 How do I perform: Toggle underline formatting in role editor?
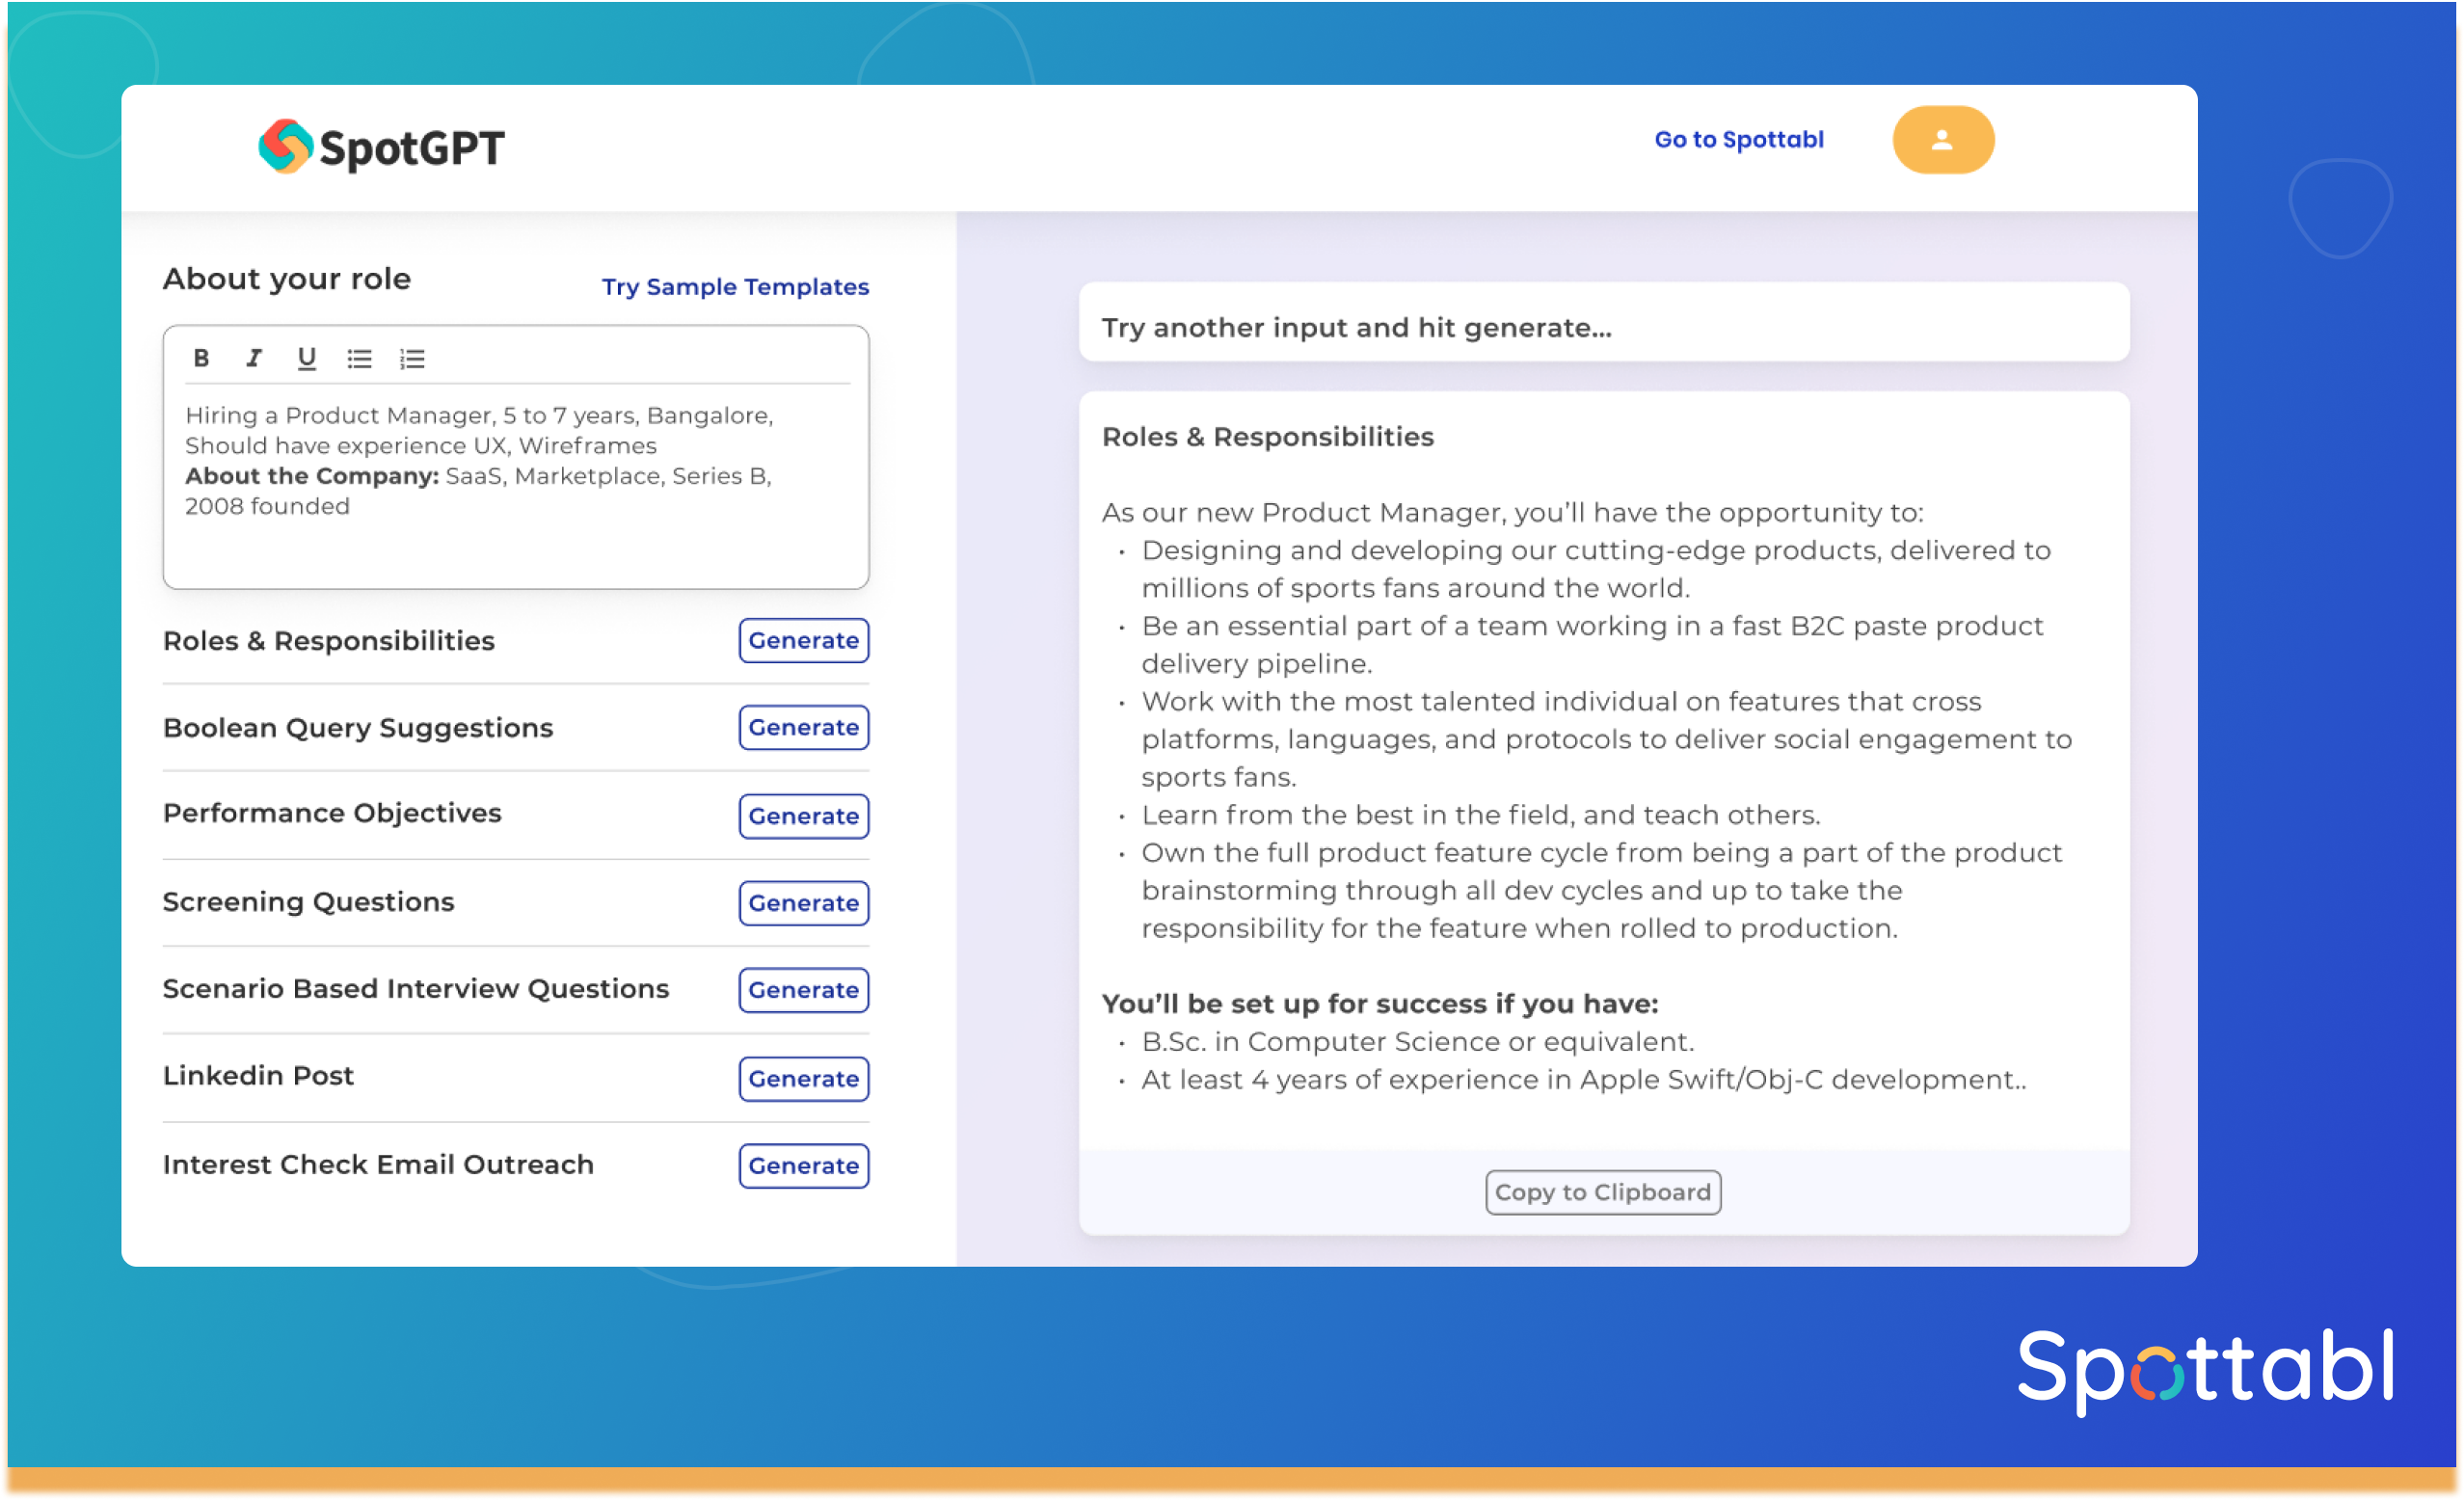(x=307, y=358)
